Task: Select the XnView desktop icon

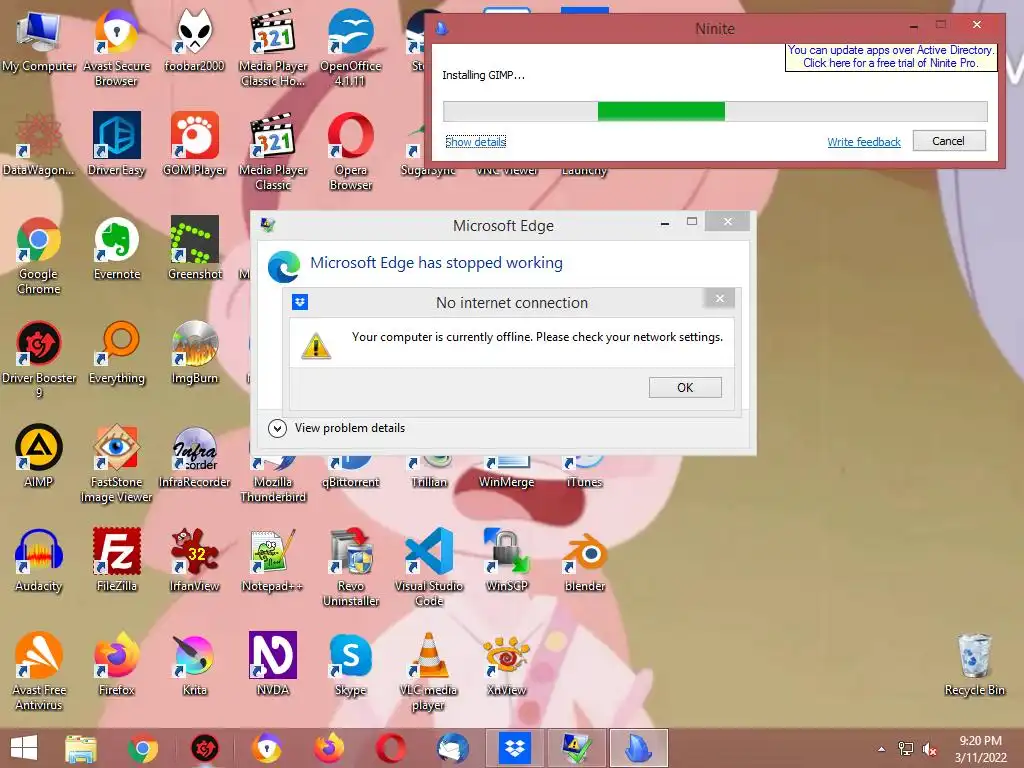Action: coord(507,664)
